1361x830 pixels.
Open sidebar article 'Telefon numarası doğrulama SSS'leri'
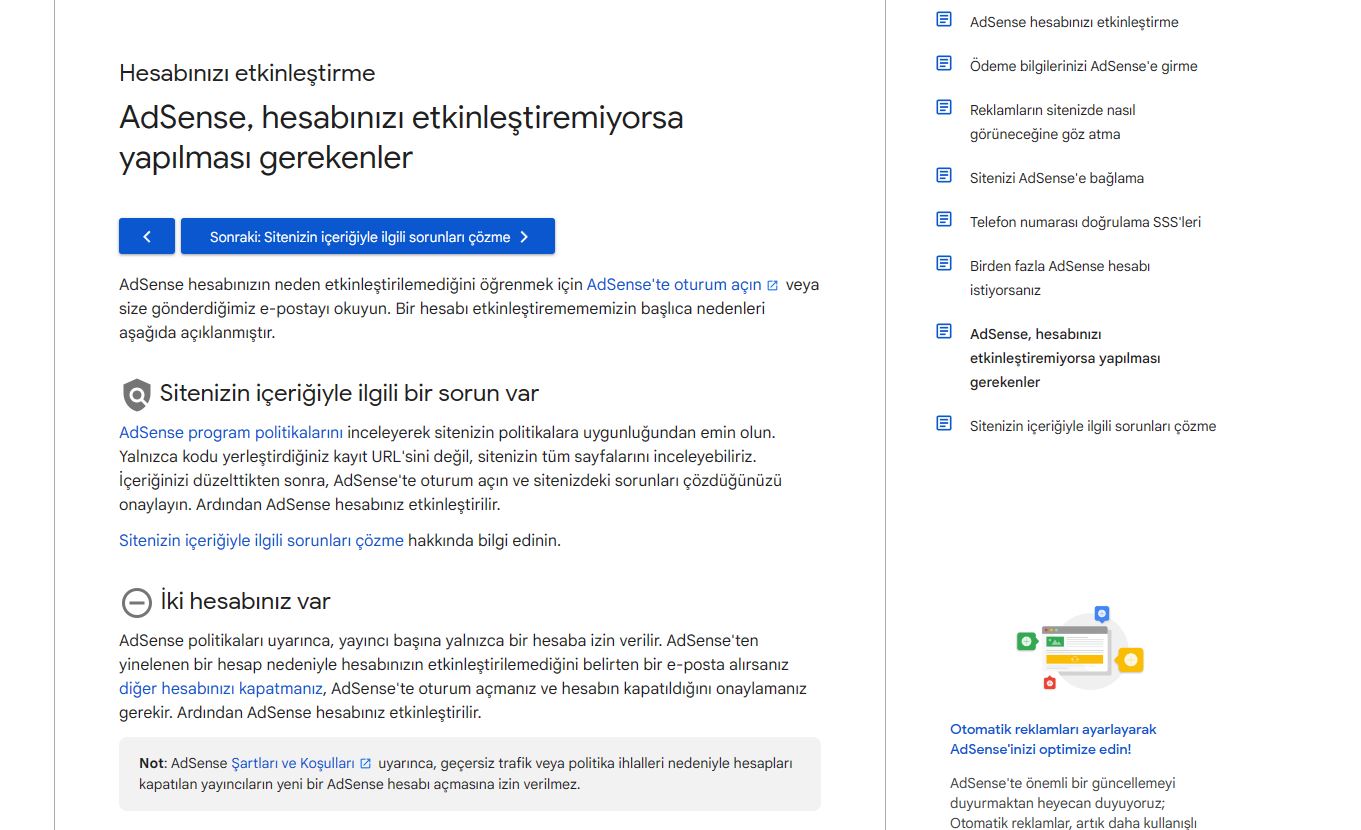click(1085, 222)
